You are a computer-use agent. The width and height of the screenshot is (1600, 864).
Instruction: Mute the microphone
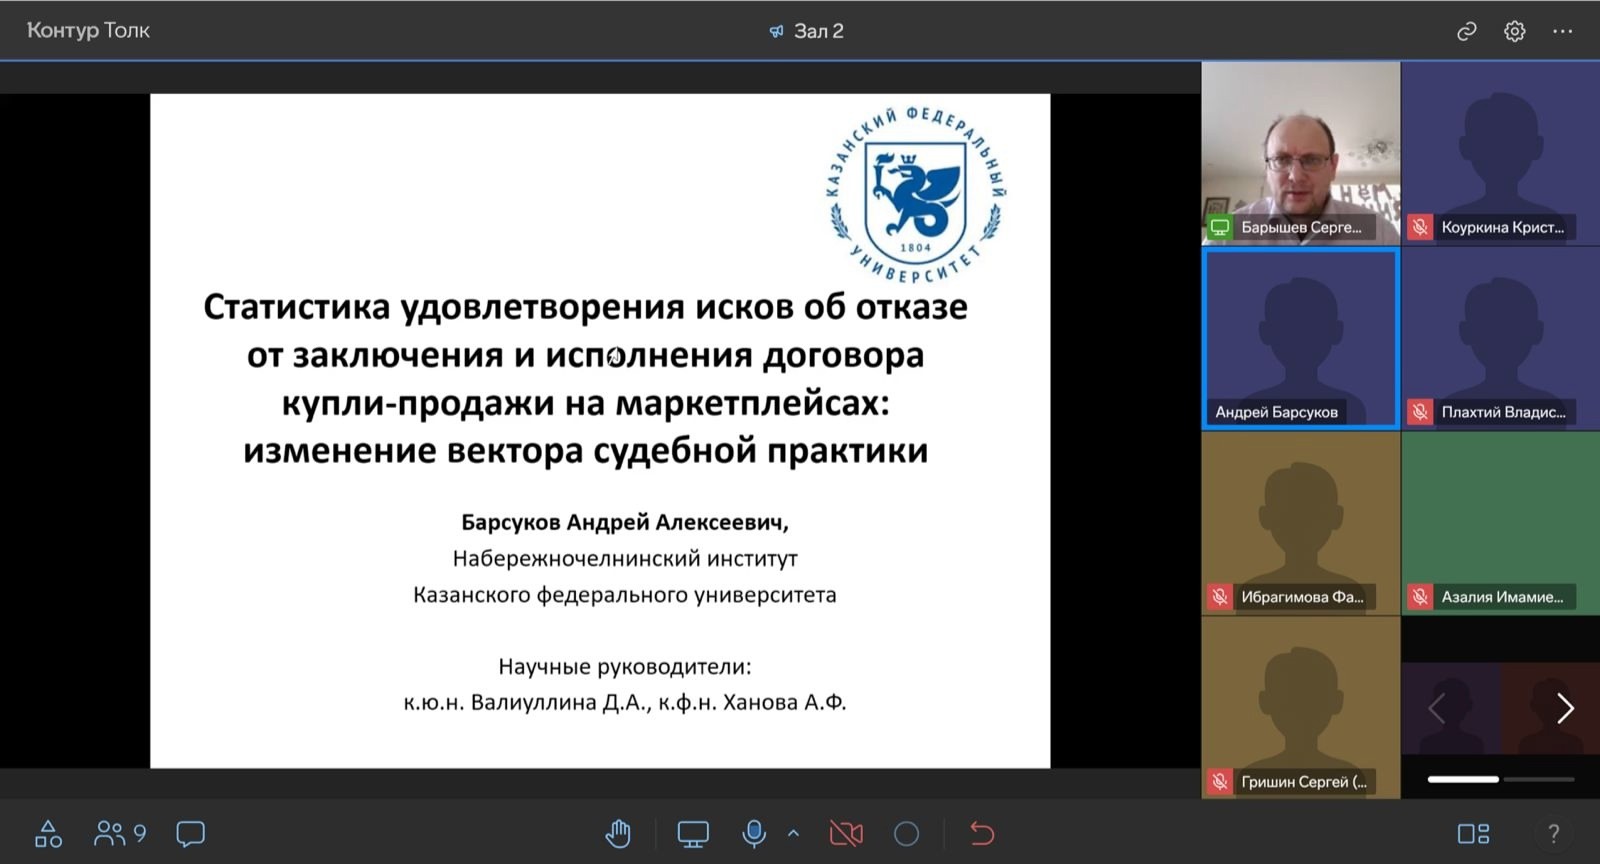pos(754,833)
